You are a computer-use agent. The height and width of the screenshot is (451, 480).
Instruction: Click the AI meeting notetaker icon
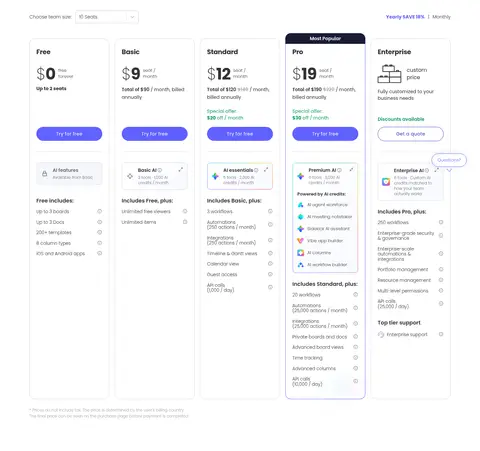click(300, 217)
